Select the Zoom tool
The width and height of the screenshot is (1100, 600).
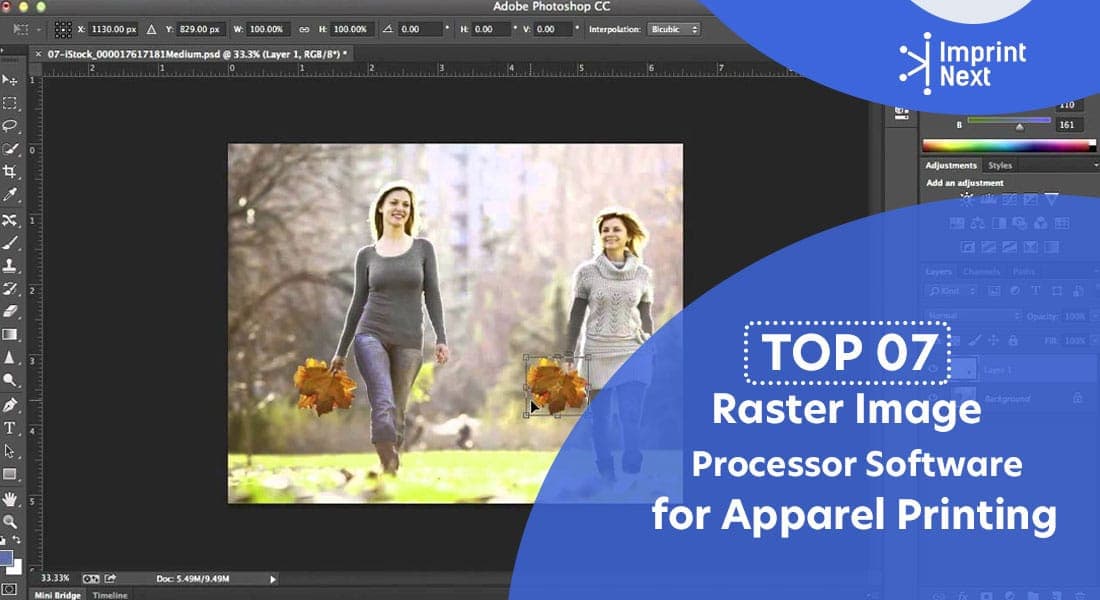click(10, 521)
